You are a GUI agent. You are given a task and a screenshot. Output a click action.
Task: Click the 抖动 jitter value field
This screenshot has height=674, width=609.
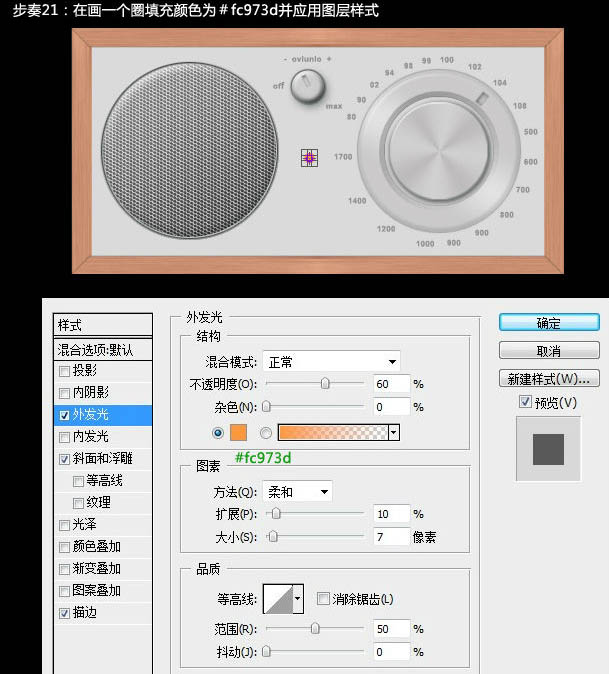click(391, 652)
